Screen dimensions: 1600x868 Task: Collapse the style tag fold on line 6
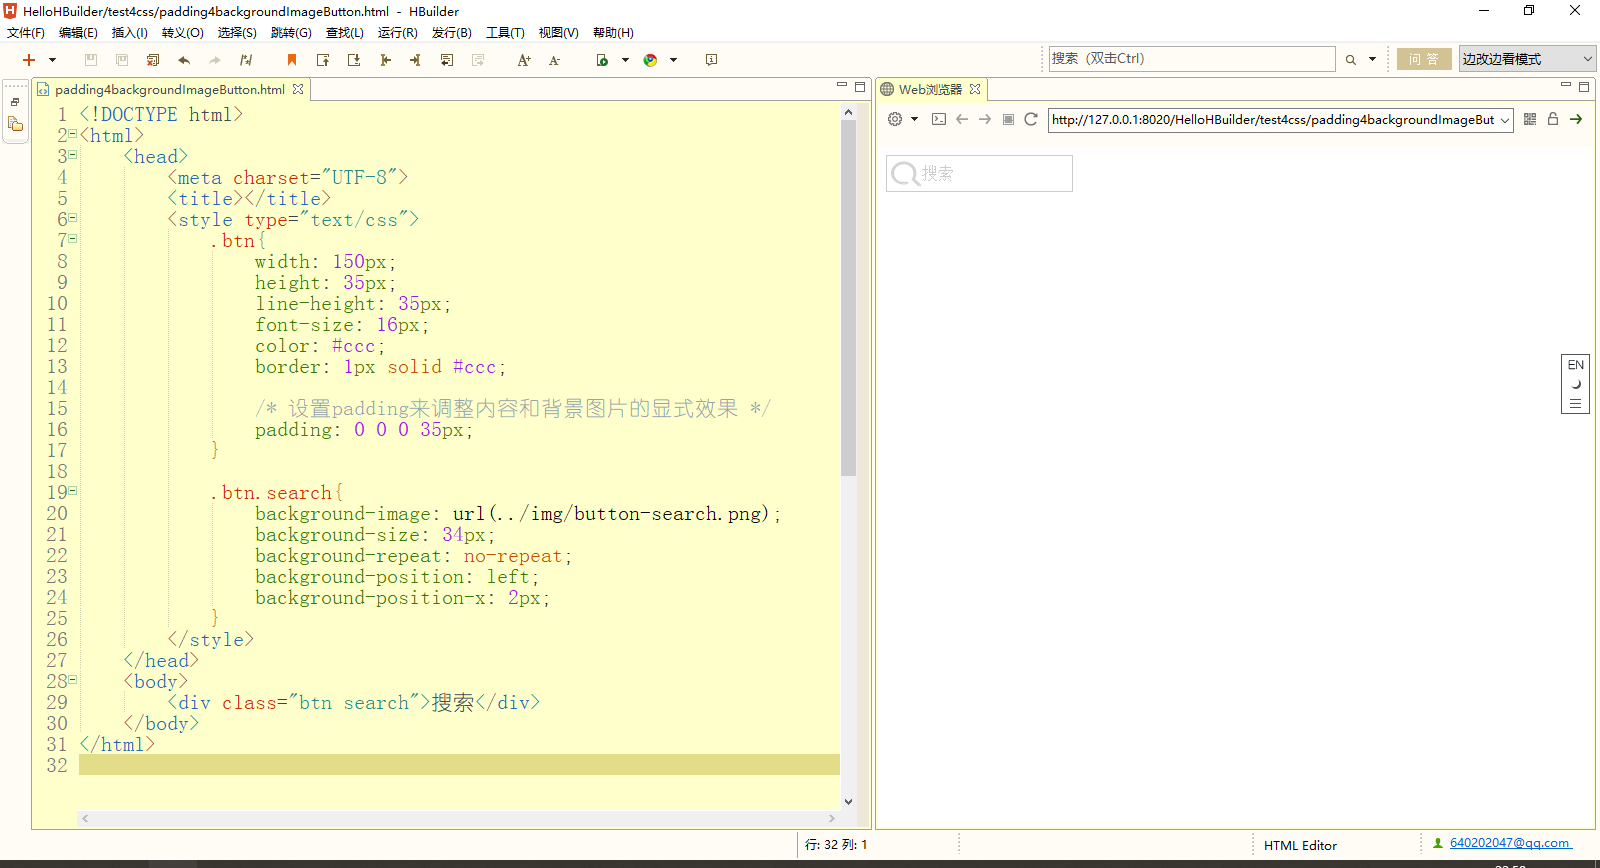click(x=73, y=218)
